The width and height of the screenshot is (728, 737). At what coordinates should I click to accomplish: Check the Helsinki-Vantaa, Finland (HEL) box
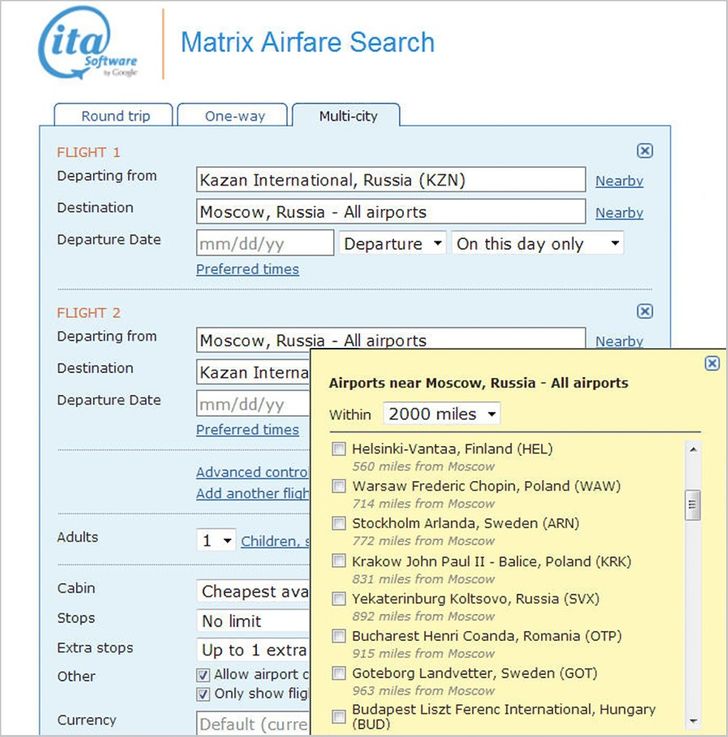340,449
